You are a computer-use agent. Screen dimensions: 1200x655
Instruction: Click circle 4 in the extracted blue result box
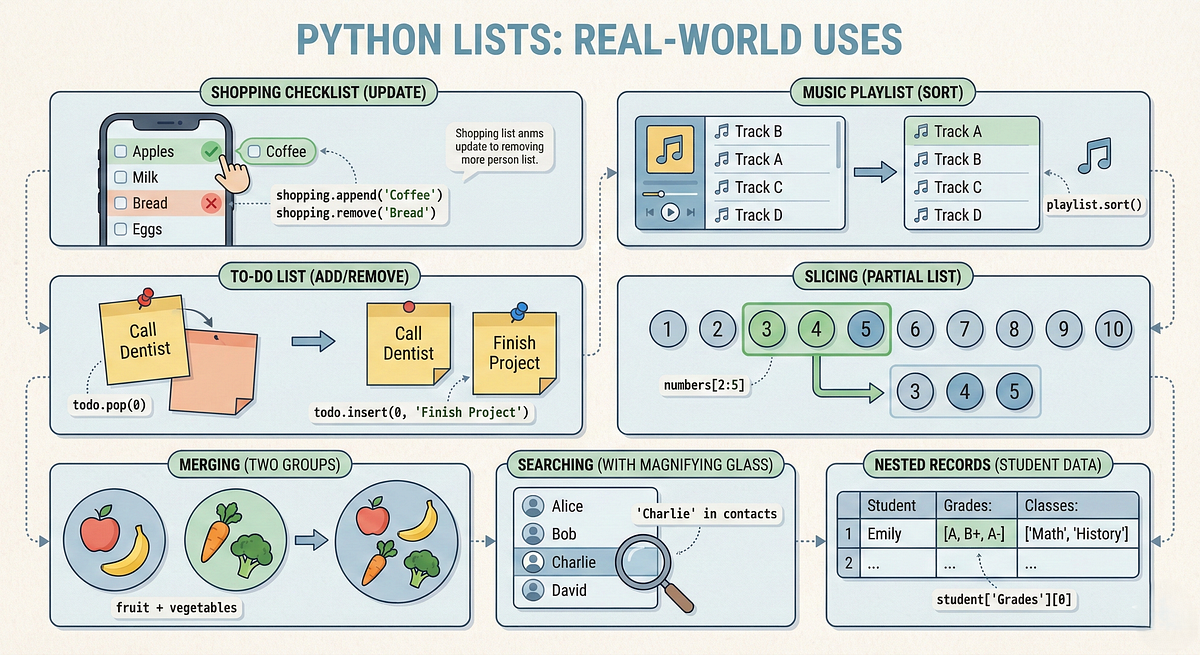965,391
